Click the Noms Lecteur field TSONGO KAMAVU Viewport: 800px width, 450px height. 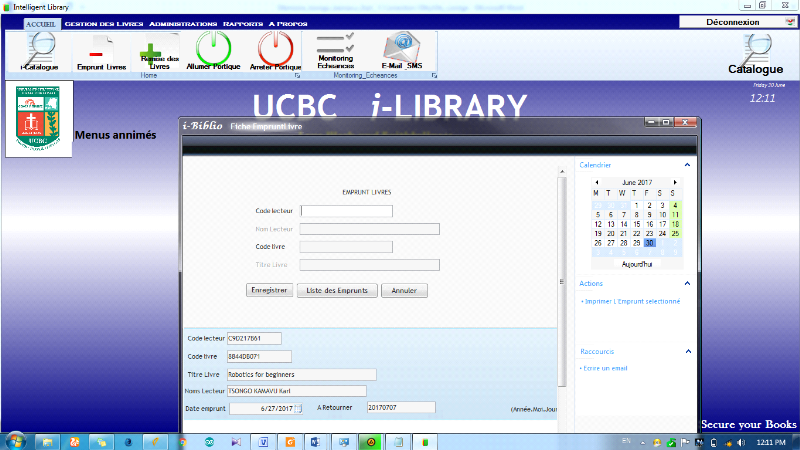(296, 391)
